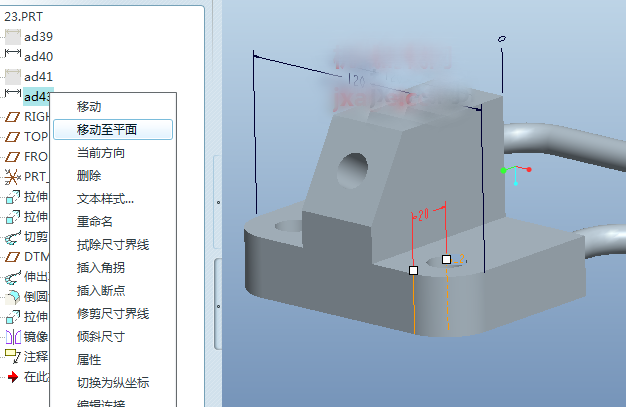626x407 pixels.
Task: Click the 镜像 mirror feature icon
Action: pyautogui.click(x=13, y=337)
